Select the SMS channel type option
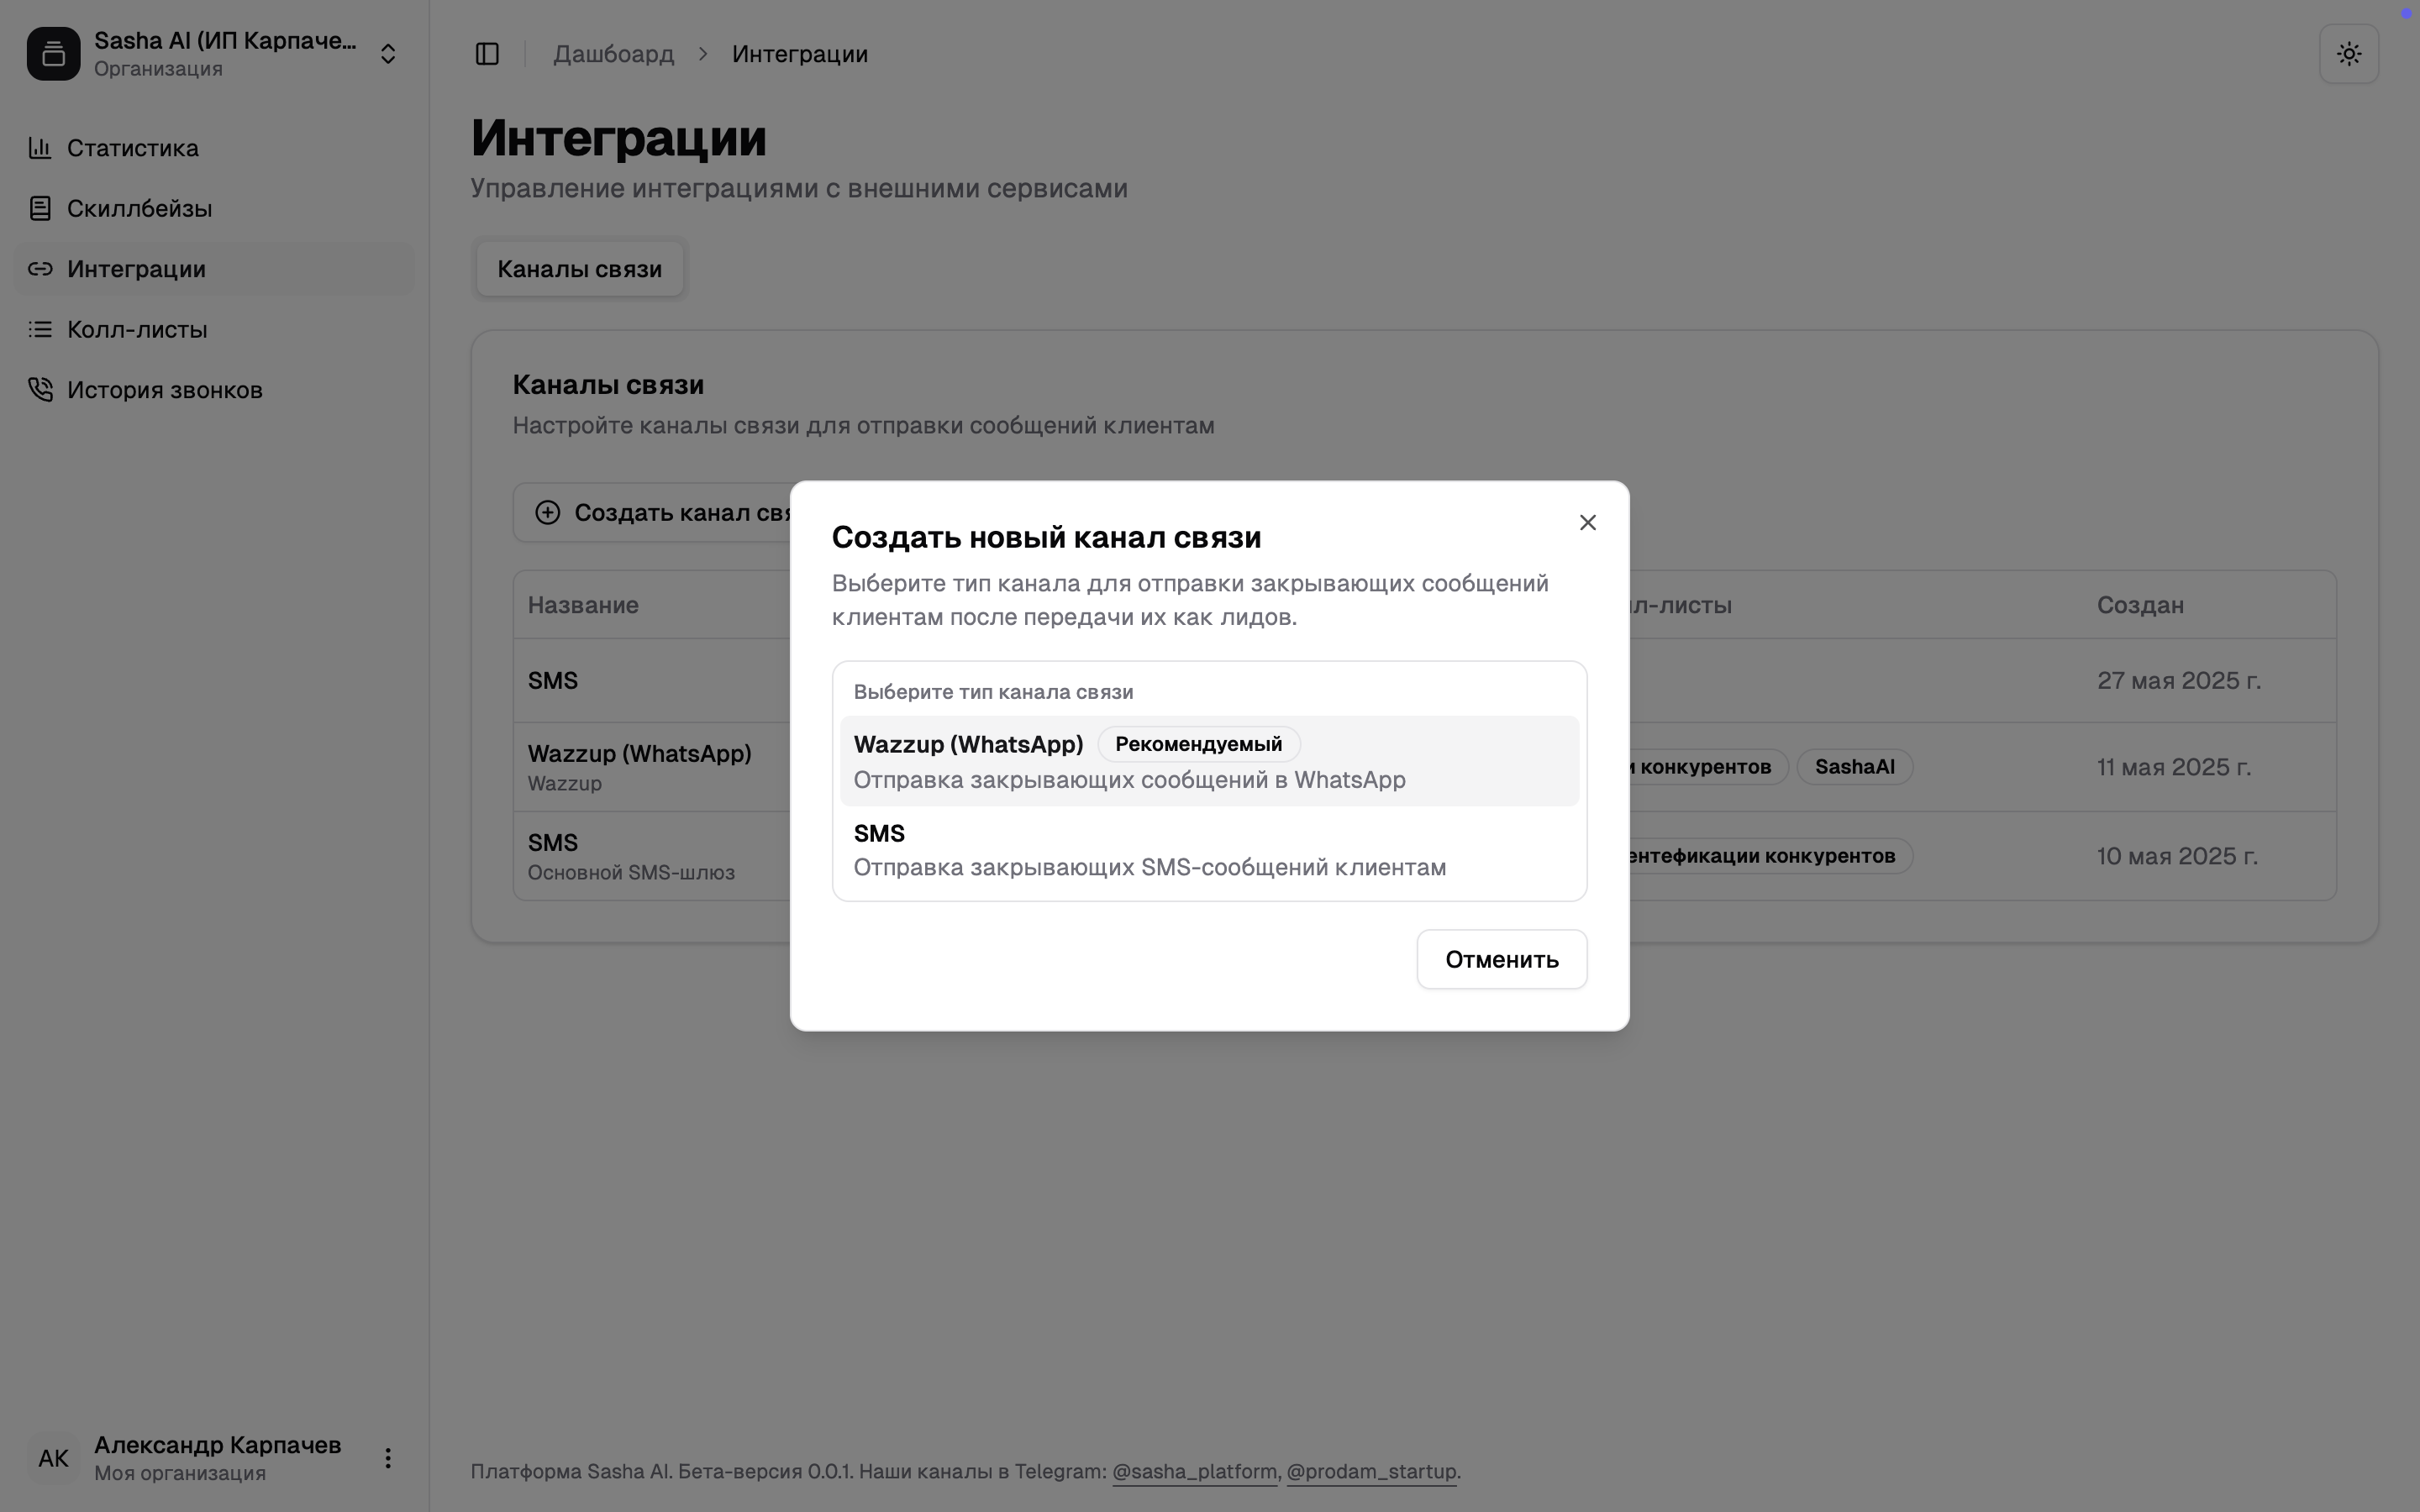 (1208, 850)
